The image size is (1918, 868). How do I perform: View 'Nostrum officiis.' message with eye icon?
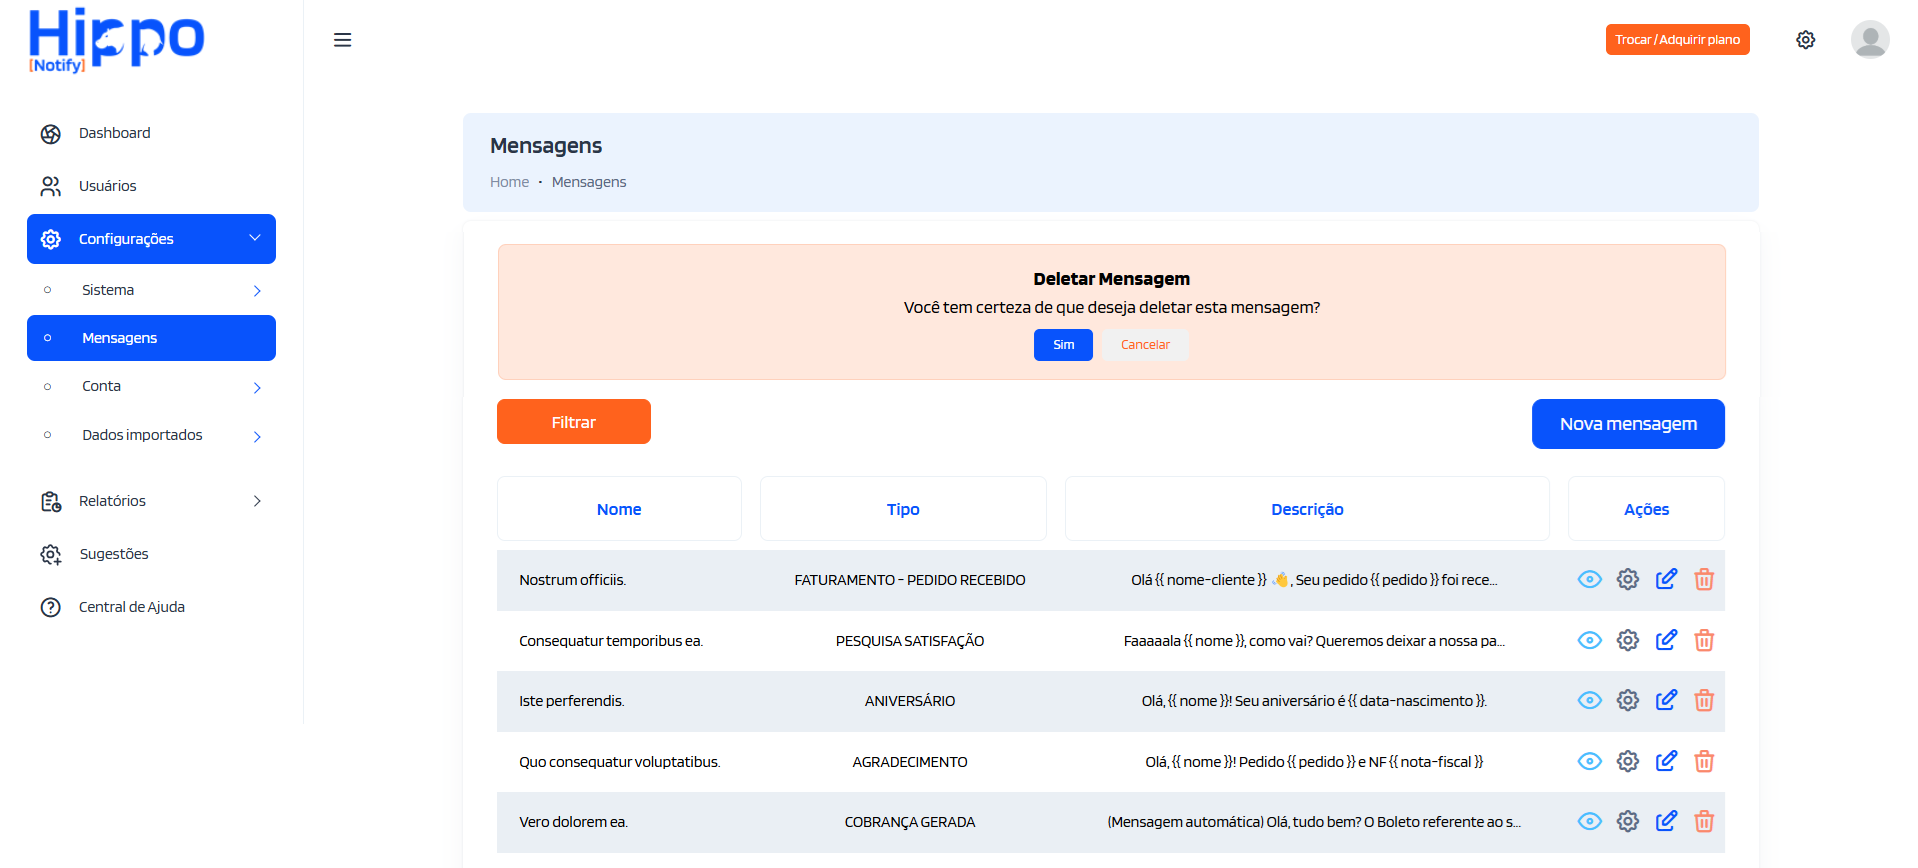click(1589, 580)
